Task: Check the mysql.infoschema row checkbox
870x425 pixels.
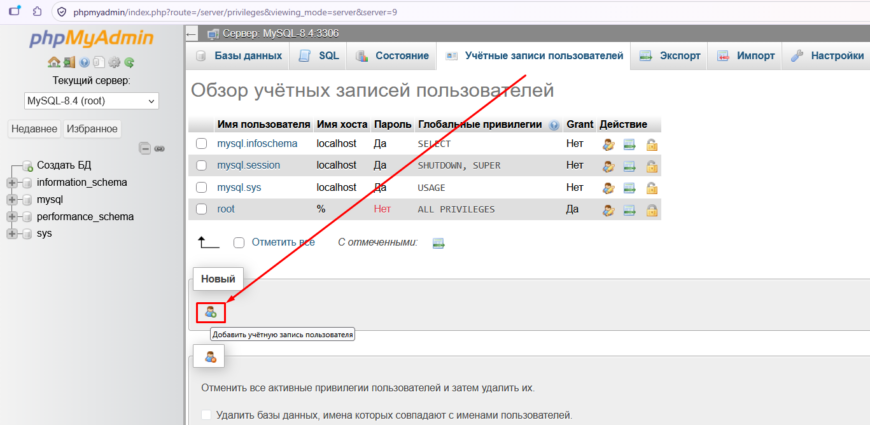Action: (201, 144)
